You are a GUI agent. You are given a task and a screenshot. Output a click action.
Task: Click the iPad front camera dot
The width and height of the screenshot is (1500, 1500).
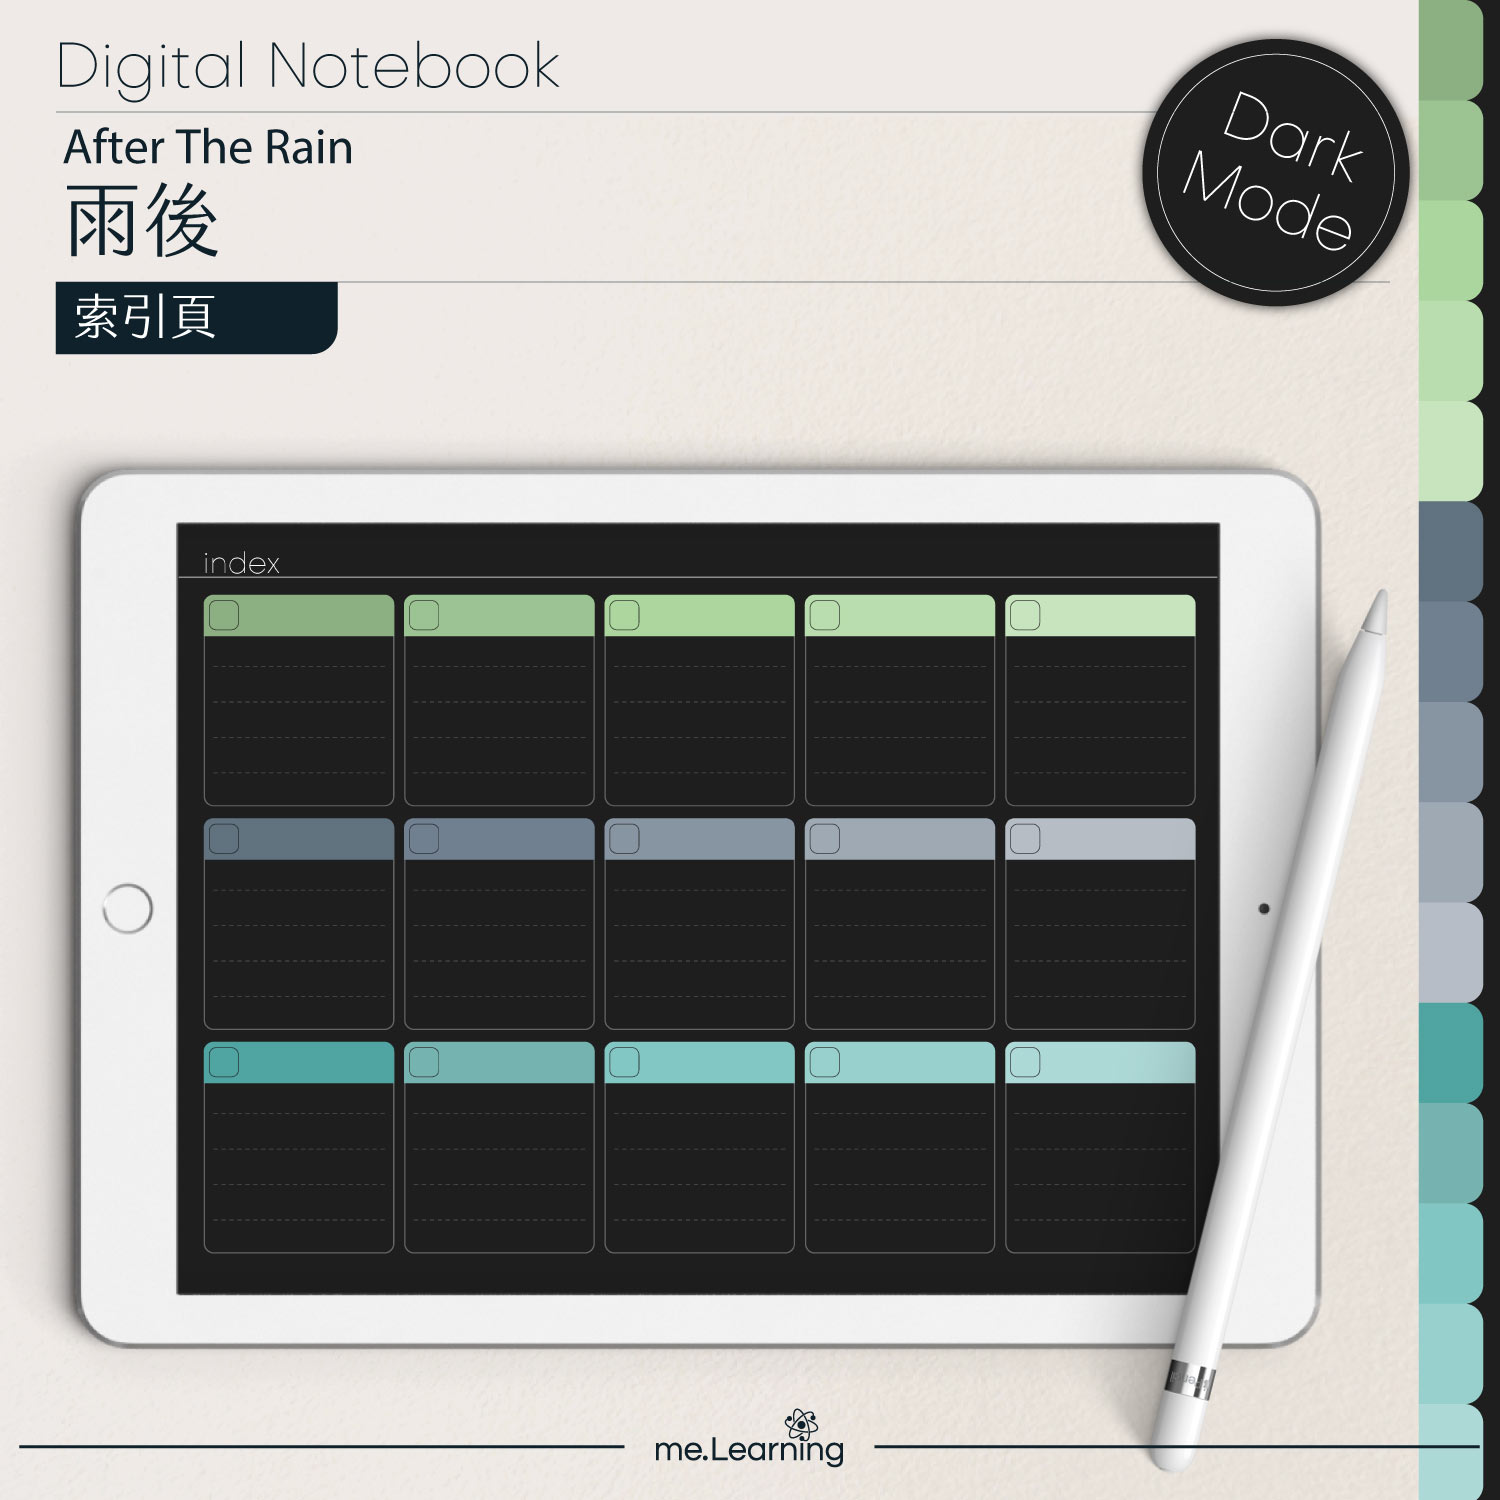click(1264, 908)
